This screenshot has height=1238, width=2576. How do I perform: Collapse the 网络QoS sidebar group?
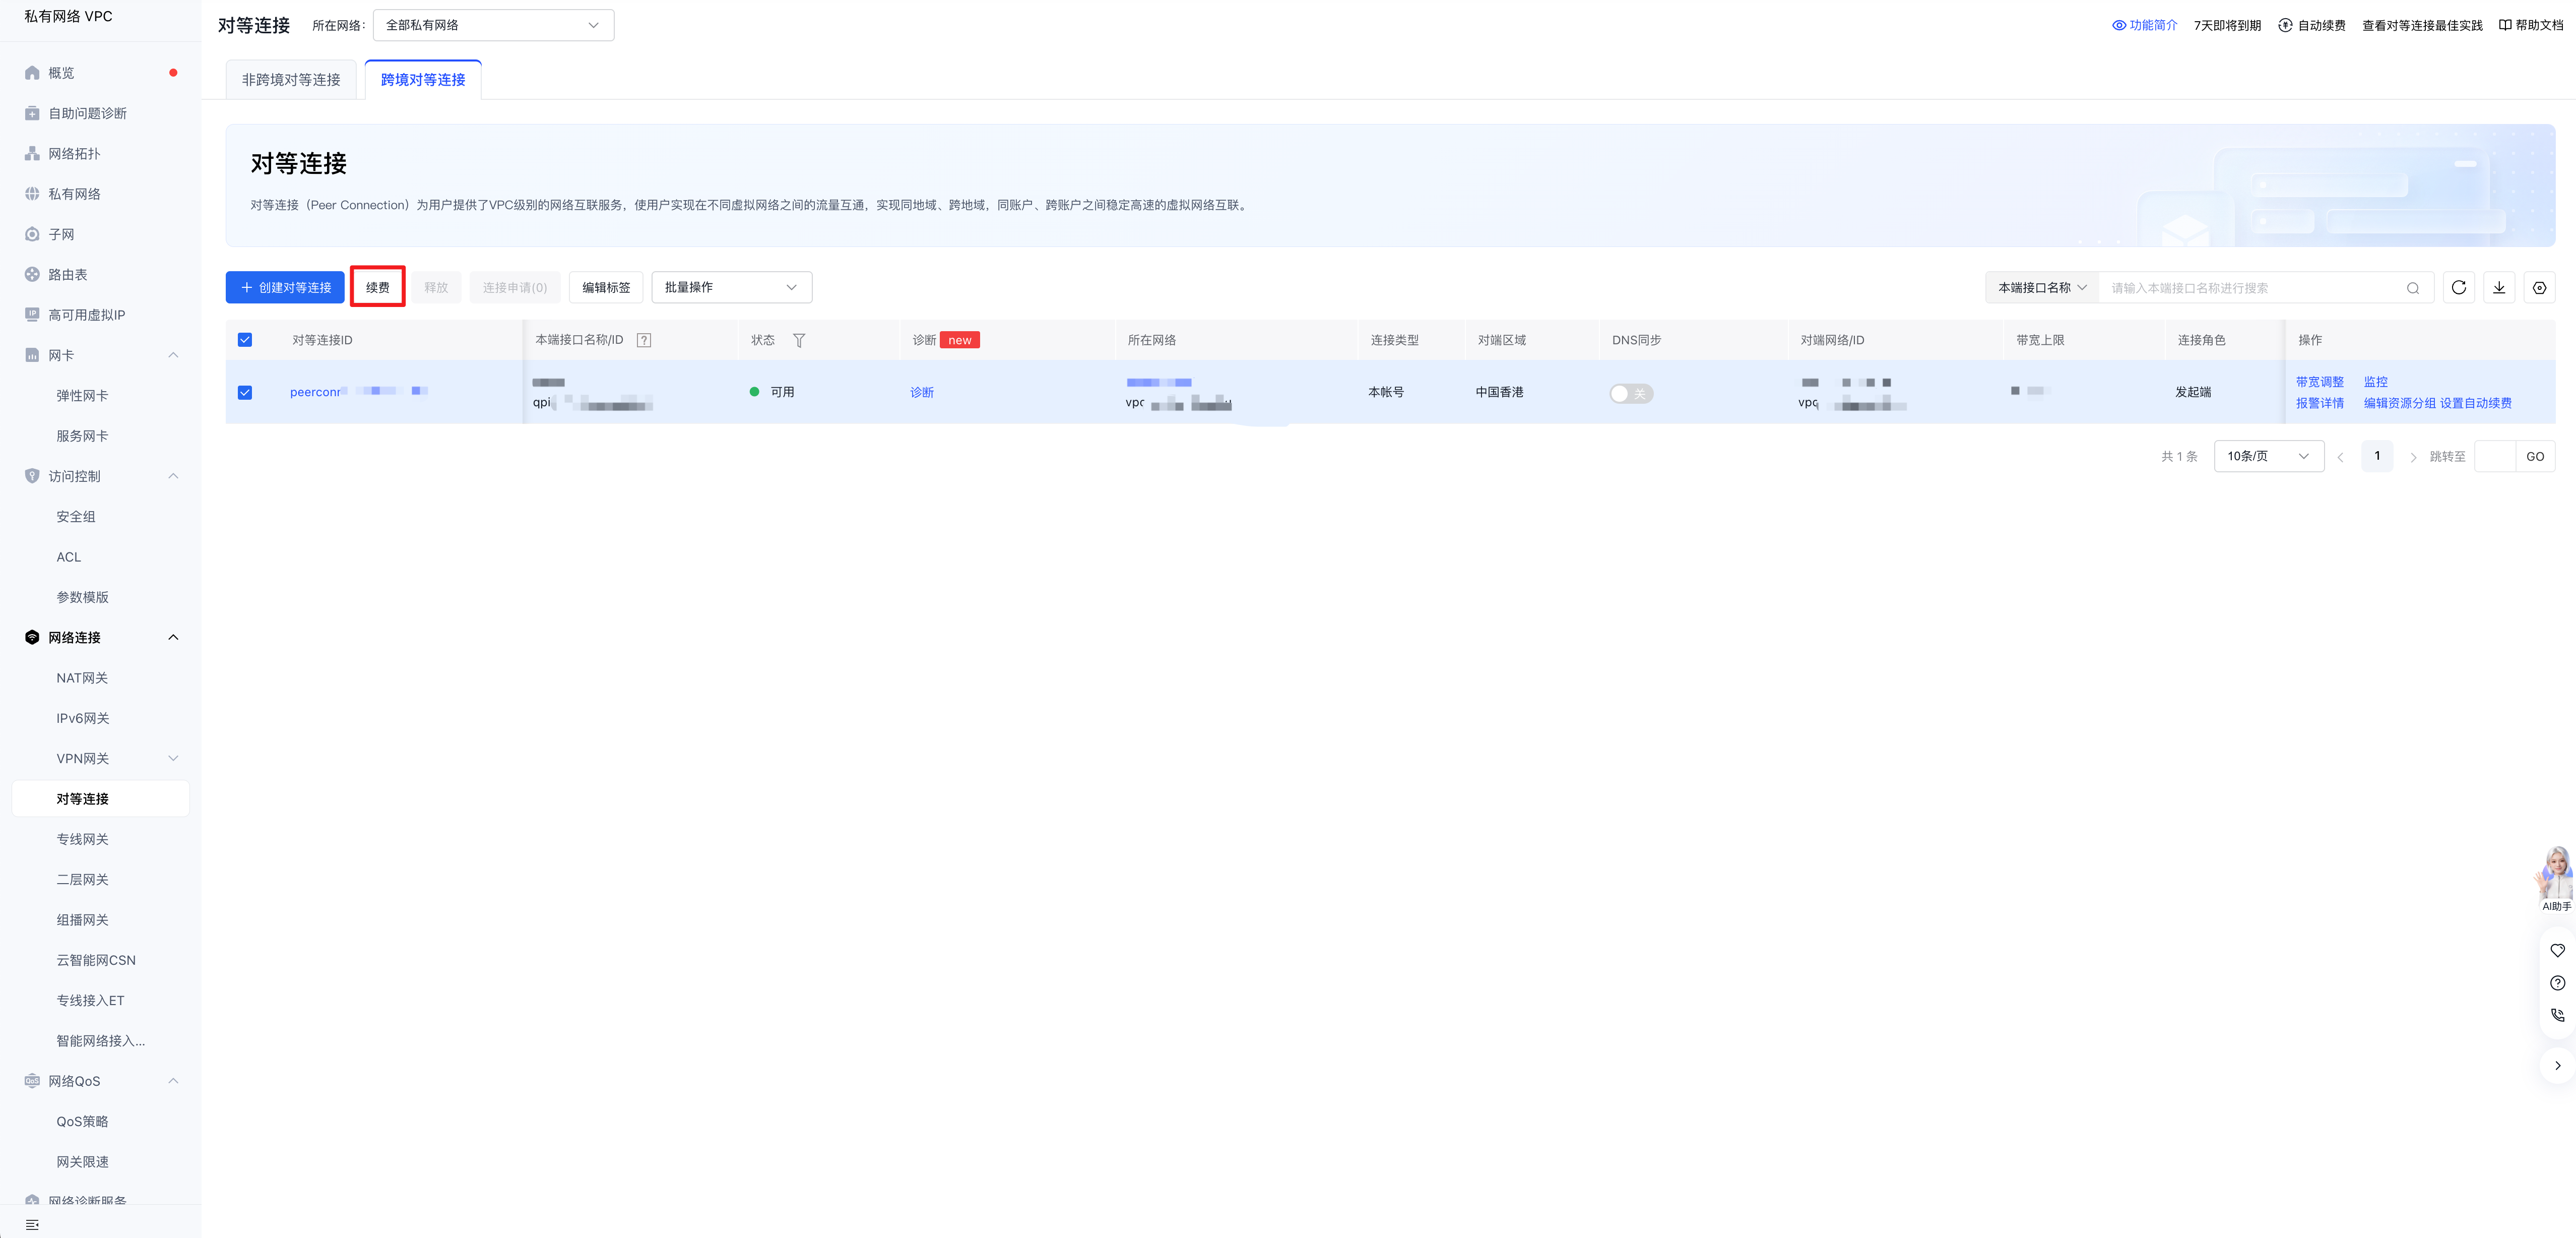[x=173, y=1081]
